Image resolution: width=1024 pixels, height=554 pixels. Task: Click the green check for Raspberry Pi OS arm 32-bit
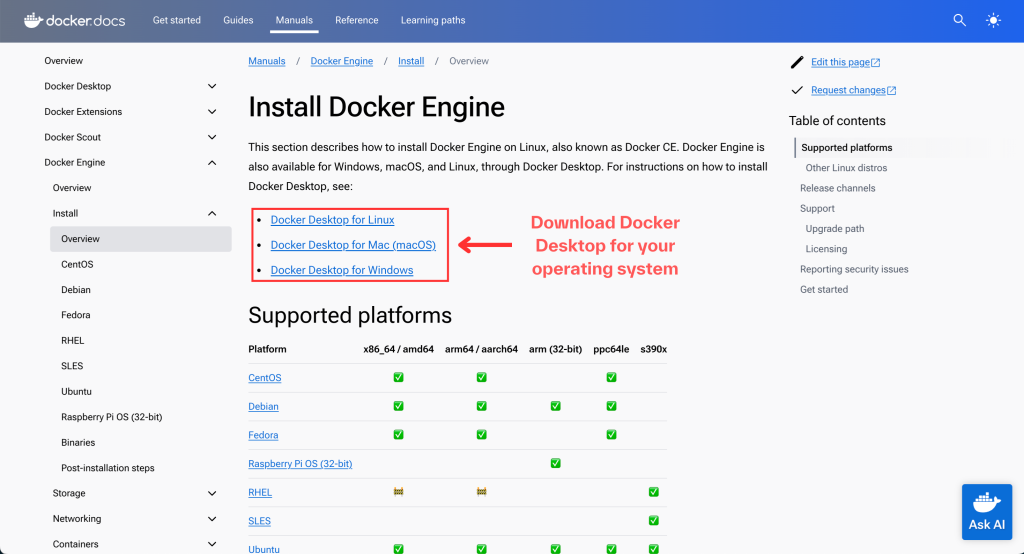(555, 463)
